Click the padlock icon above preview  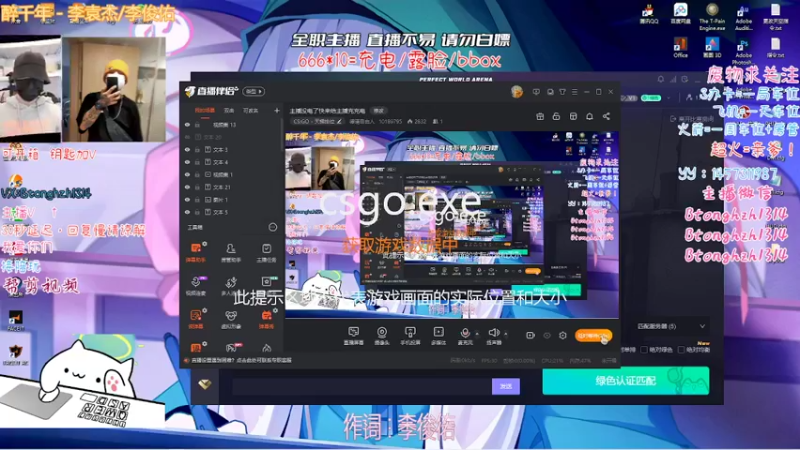tap(556, 116)
